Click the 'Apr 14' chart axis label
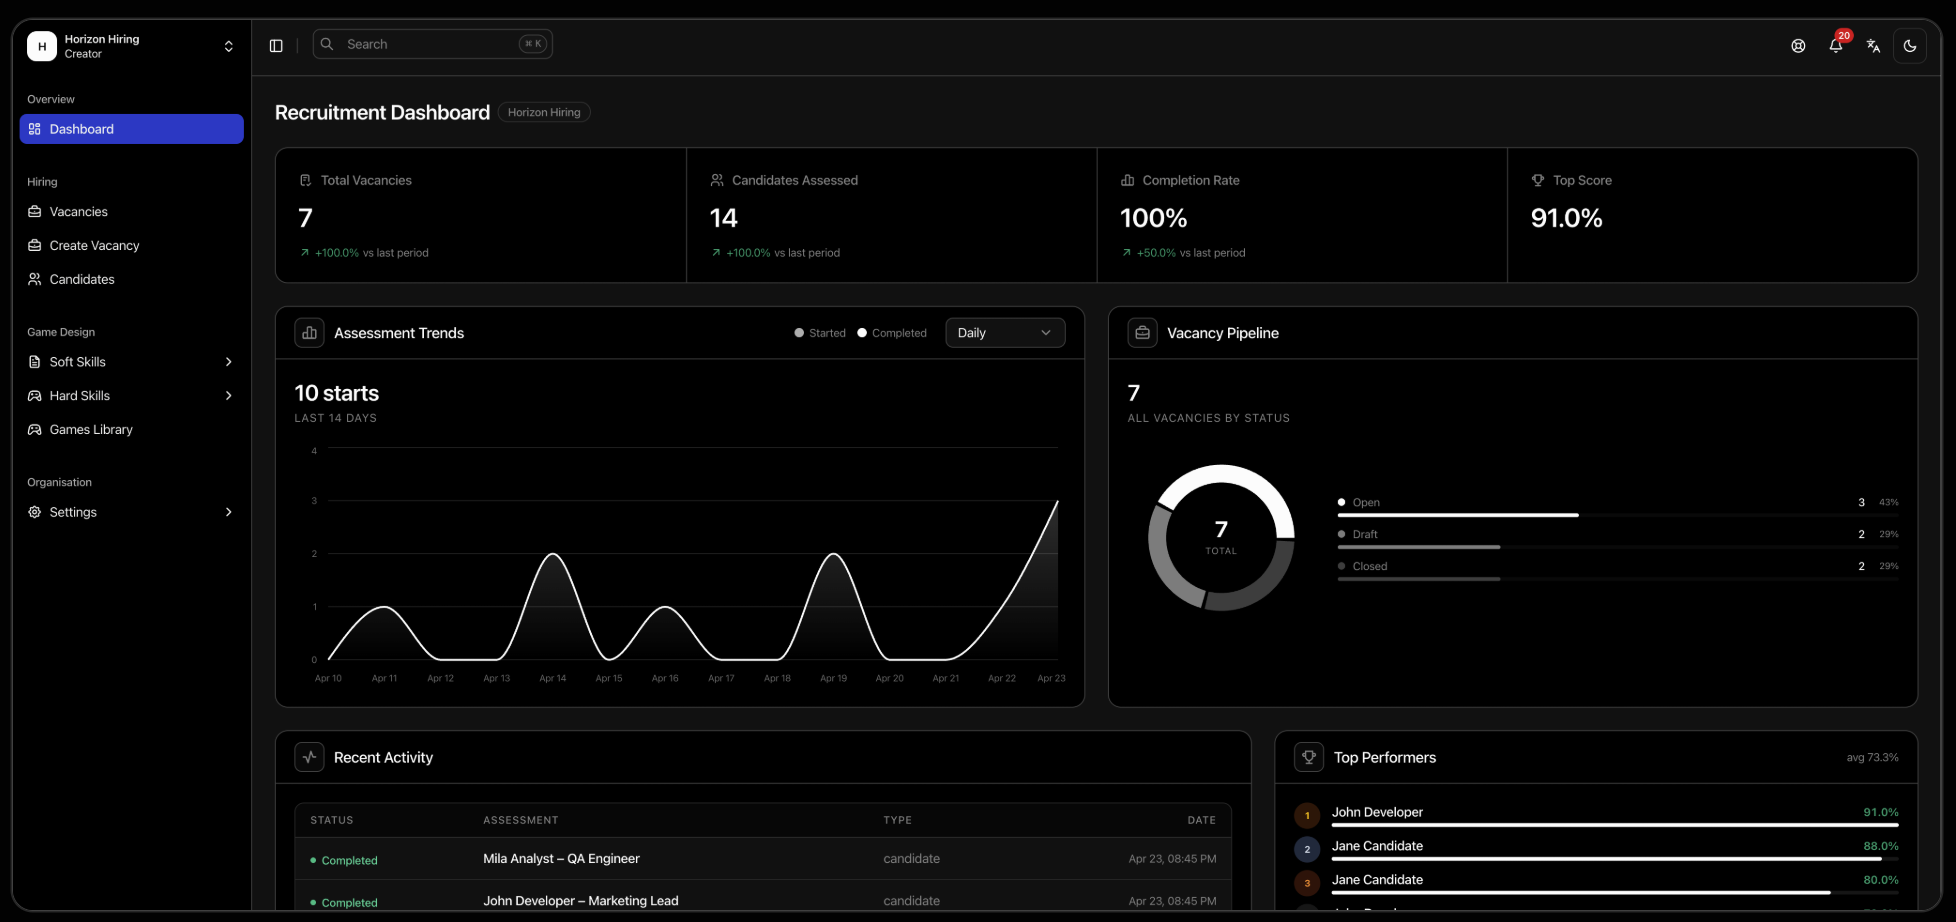This screenshot has height=922, width=1956. (553, 678)
